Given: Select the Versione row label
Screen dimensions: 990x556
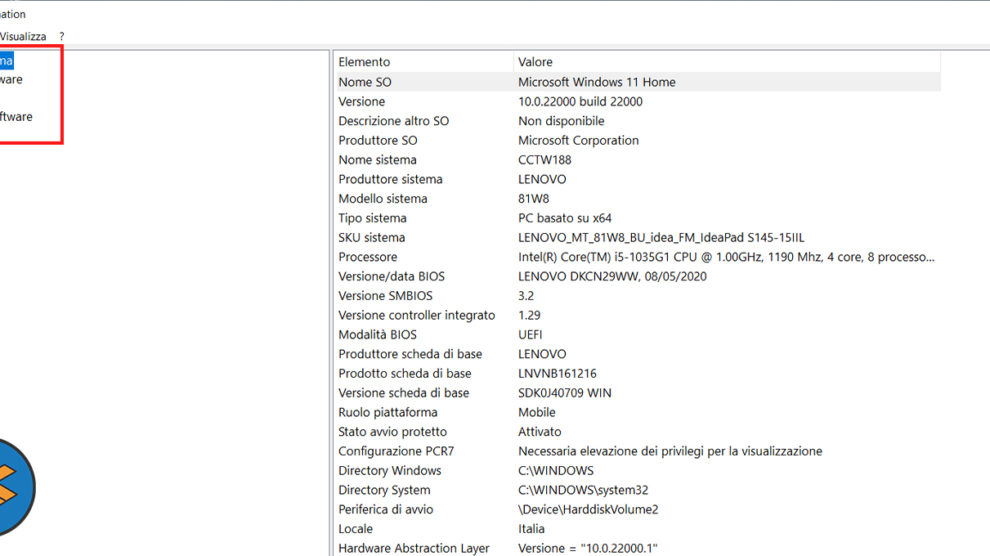Looking at the screenshot, I should pos(361,102).
